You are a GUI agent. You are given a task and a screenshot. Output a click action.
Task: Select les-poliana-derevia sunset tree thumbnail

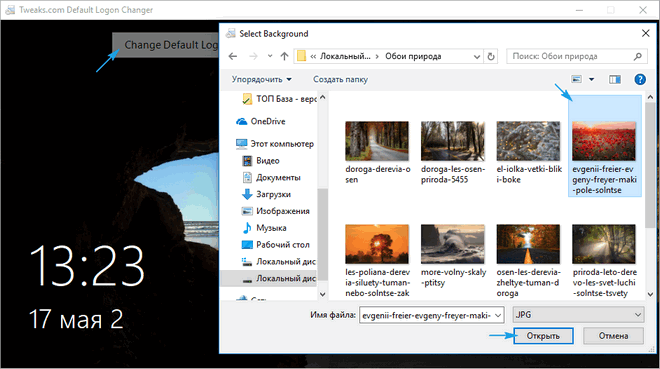pos(377,244)
